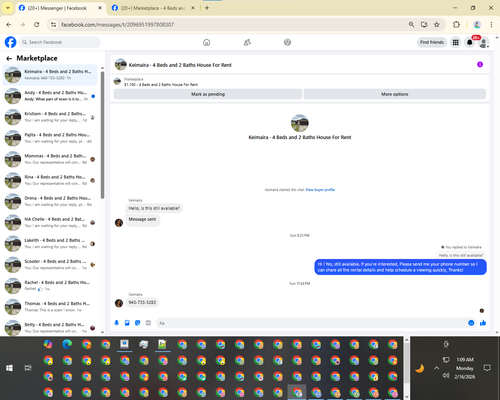Reload the page
500x400 pixels.
37,25
